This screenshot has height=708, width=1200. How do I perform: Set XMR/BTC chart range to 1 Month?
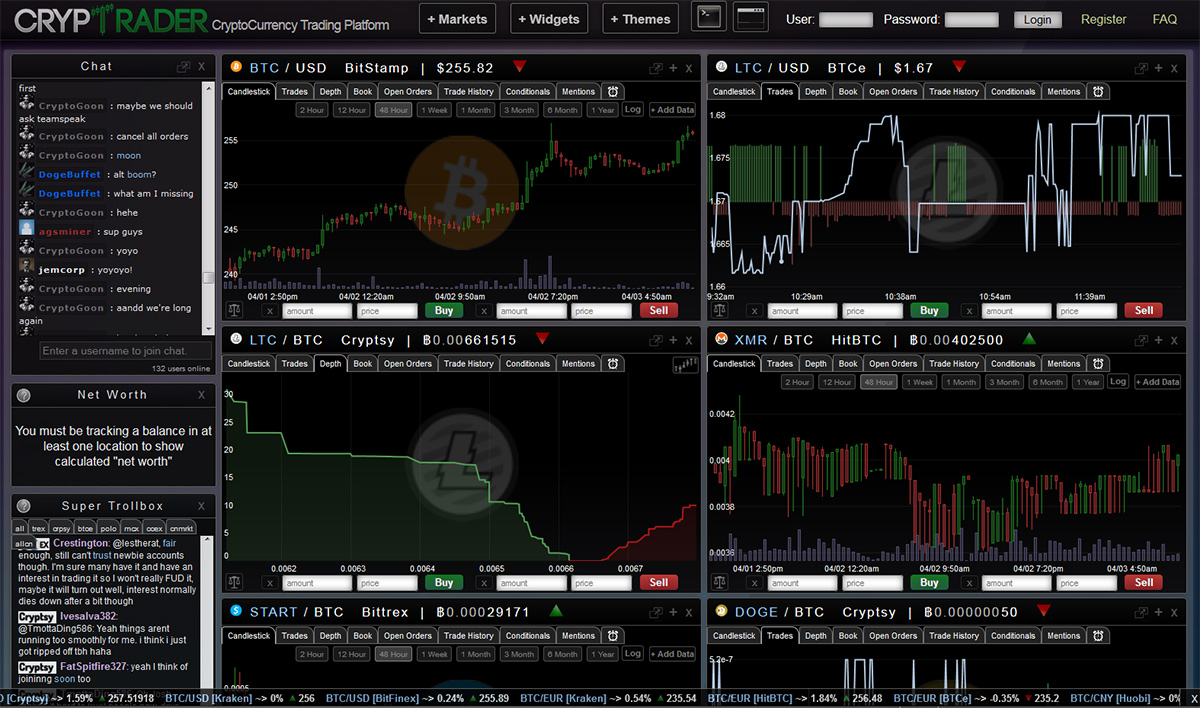coord(962,382)
